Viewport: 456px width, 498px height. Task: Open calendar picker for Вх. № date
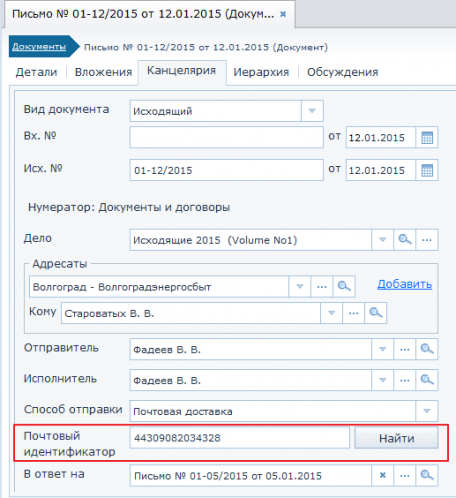pyautogui.click(x=427, y=137)
